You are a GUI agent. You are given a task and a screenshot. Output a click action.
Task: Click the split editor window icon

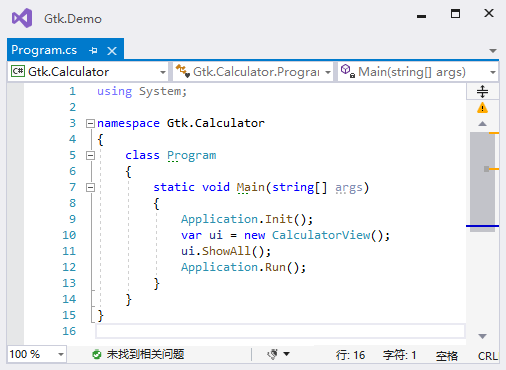(482, 91)
